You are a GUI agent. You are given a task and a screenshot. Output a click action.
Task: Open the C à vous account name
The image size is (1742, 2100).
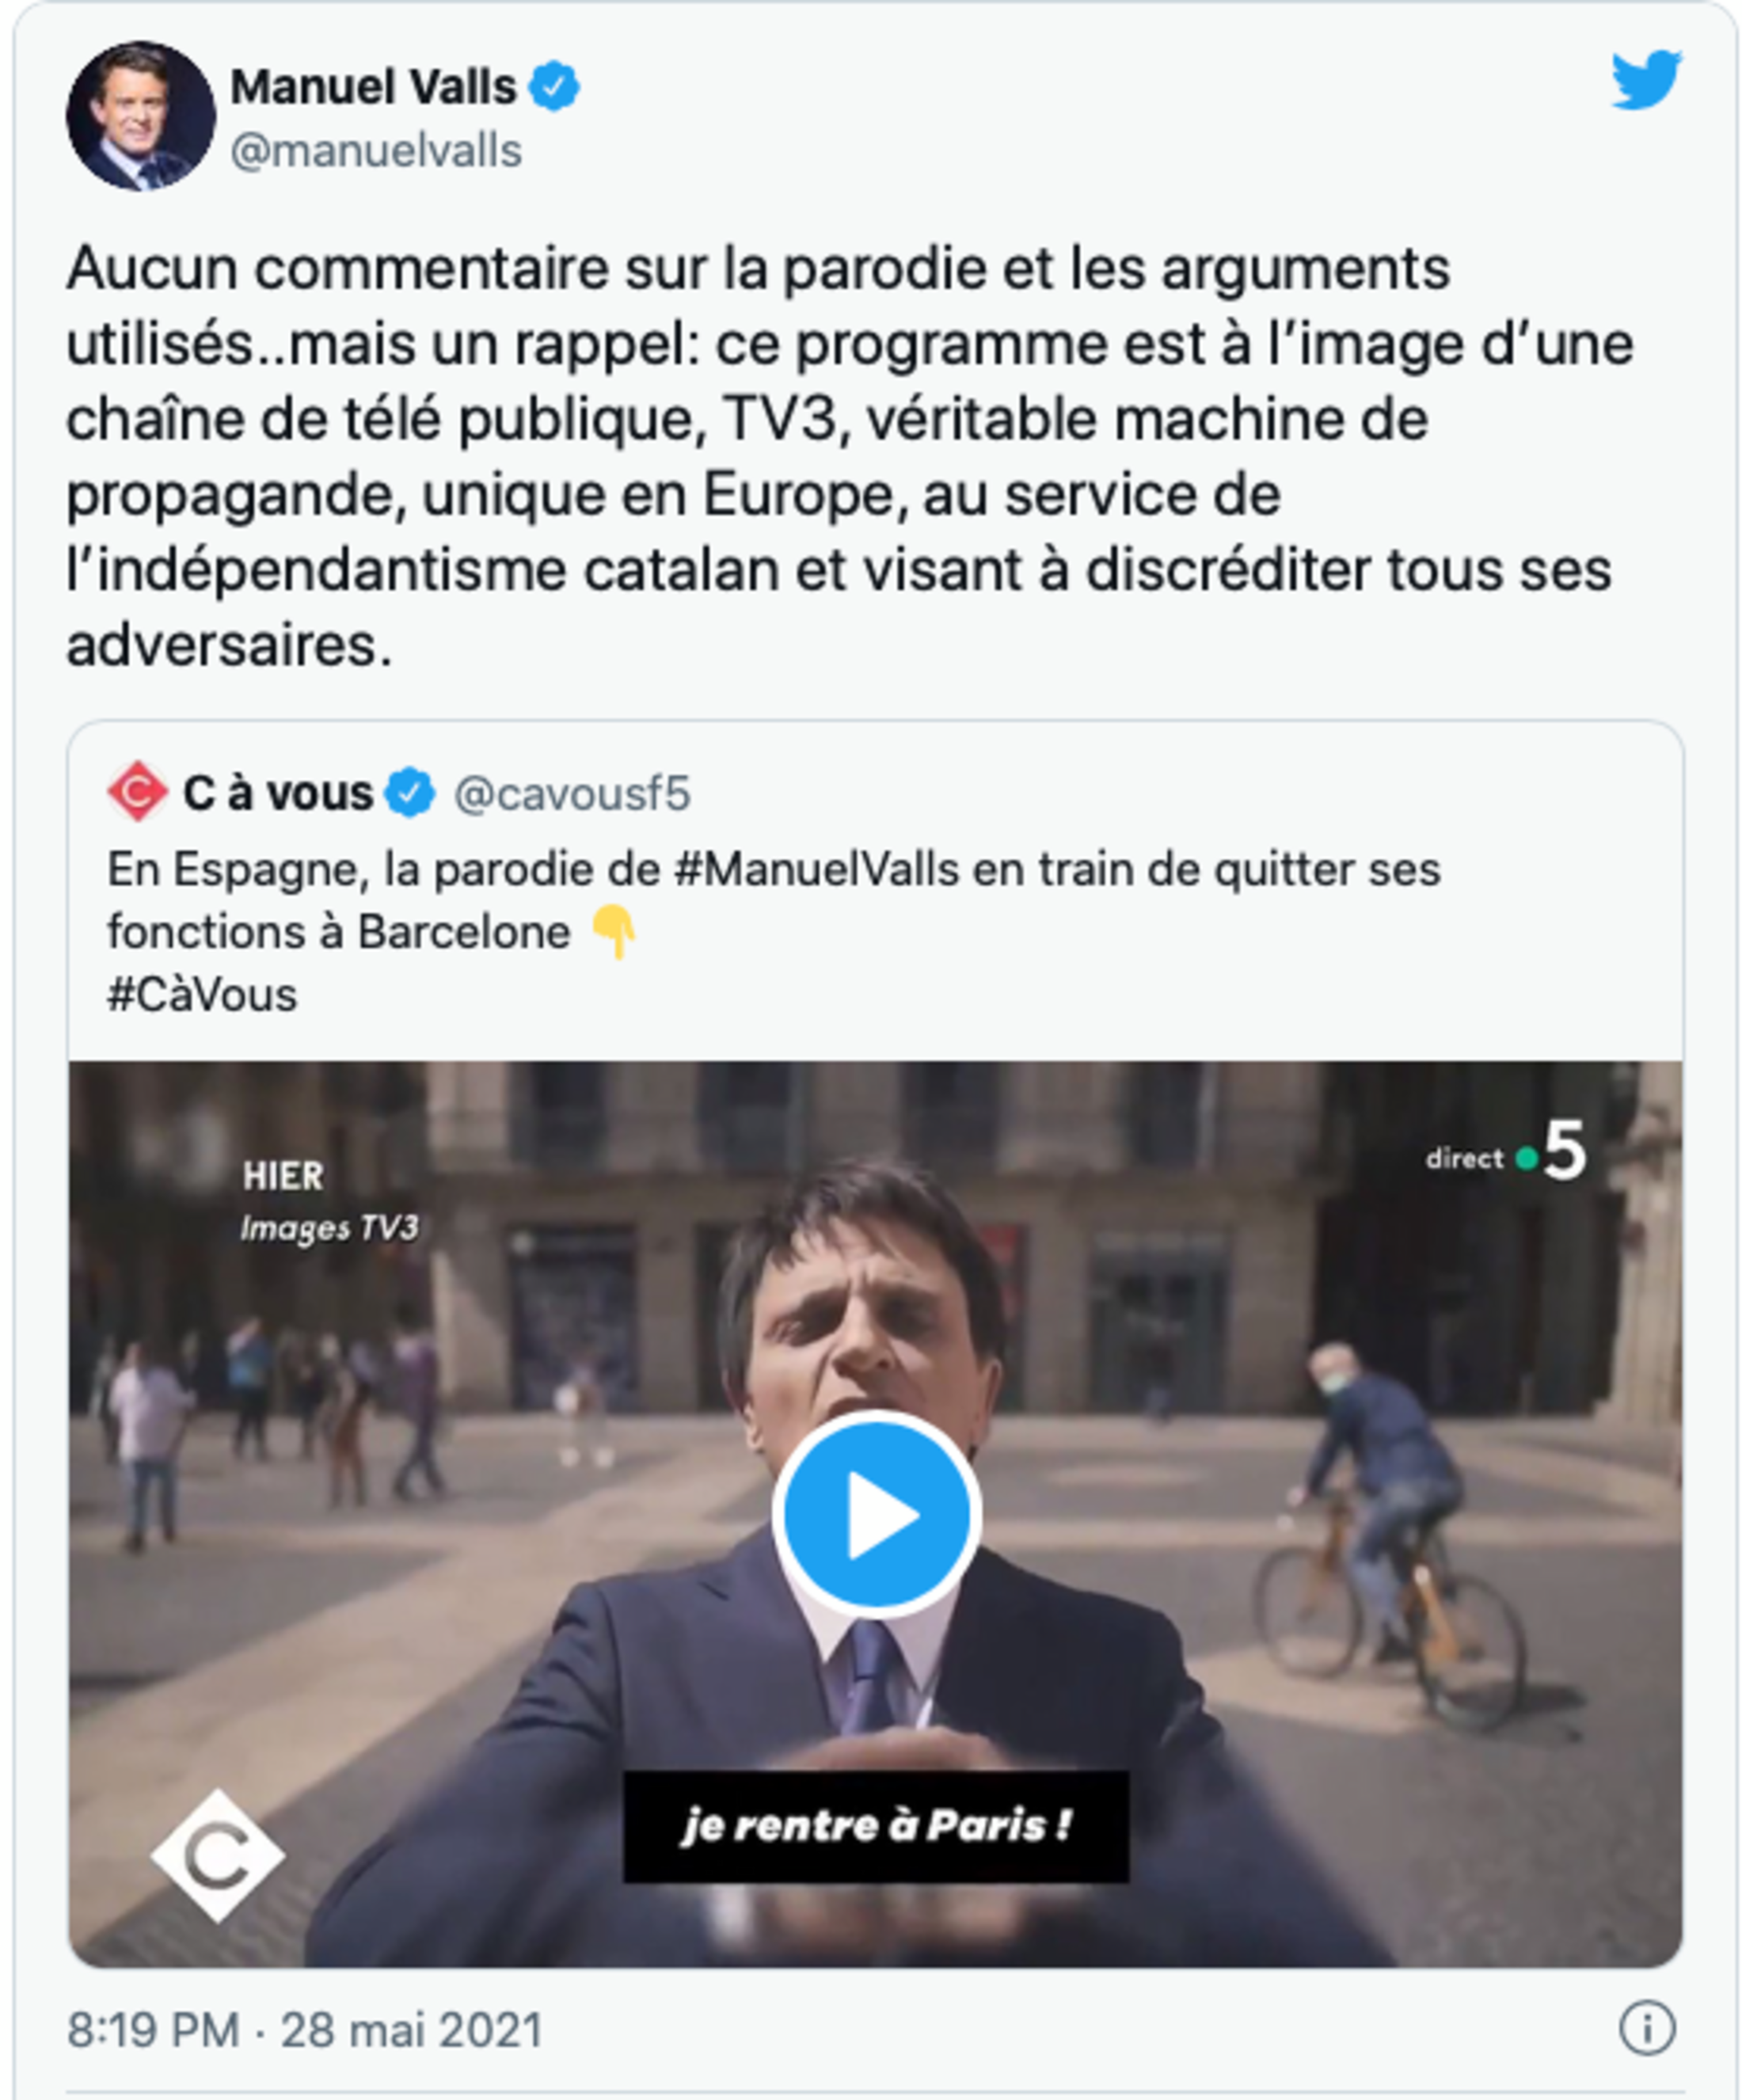point(277,793)
